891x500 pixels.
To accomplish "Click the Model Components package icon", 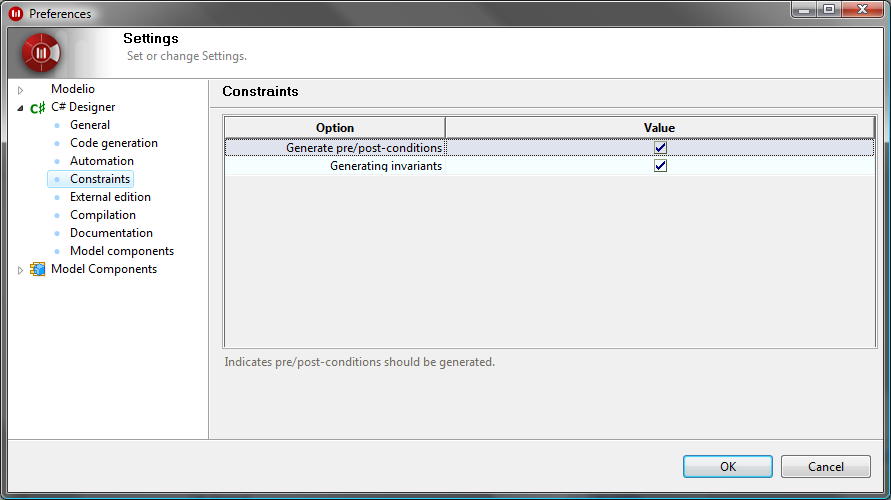I will point(38,269).
